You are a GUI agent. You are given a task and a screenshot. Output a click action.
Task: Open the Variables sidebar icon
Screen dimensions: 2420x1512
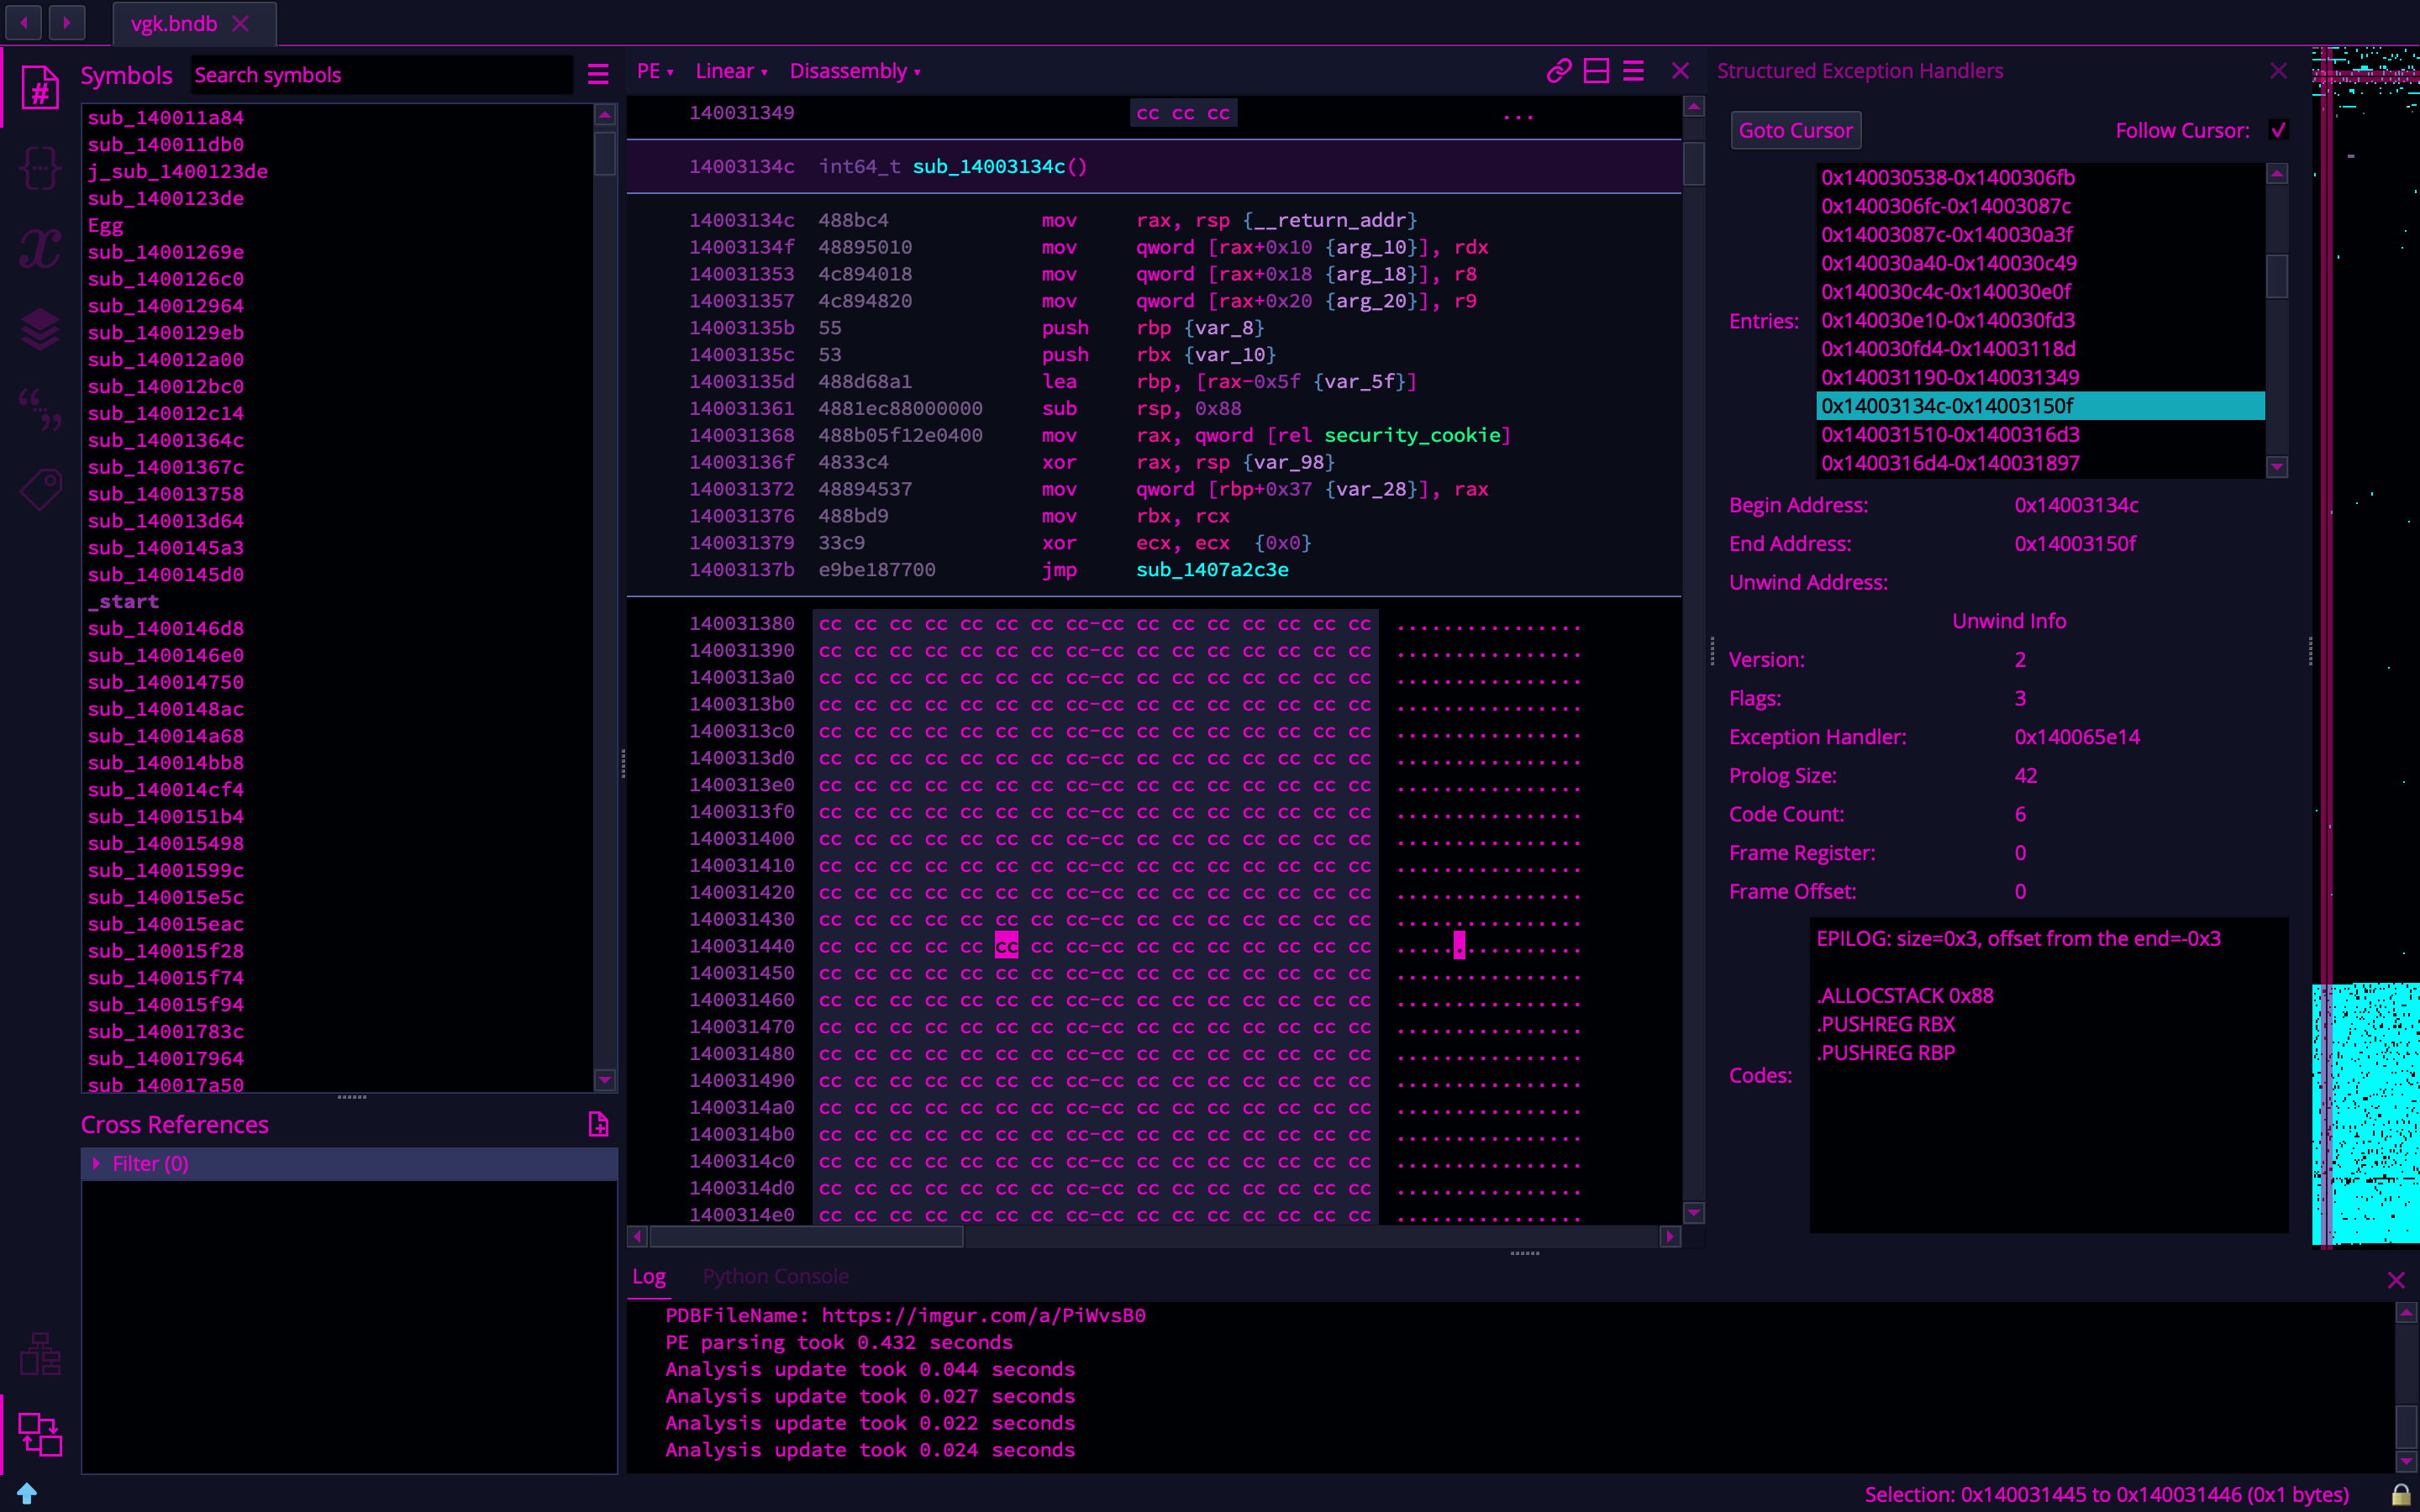(40, 248)
